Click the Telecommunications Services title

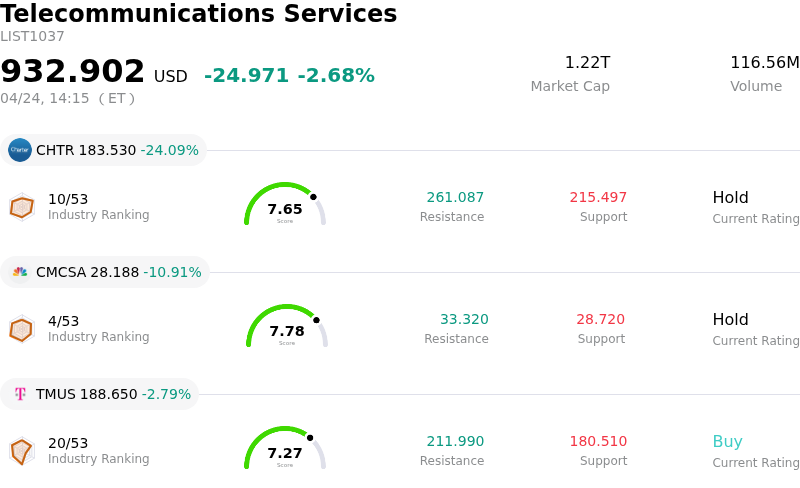click(x=199, y=14)
